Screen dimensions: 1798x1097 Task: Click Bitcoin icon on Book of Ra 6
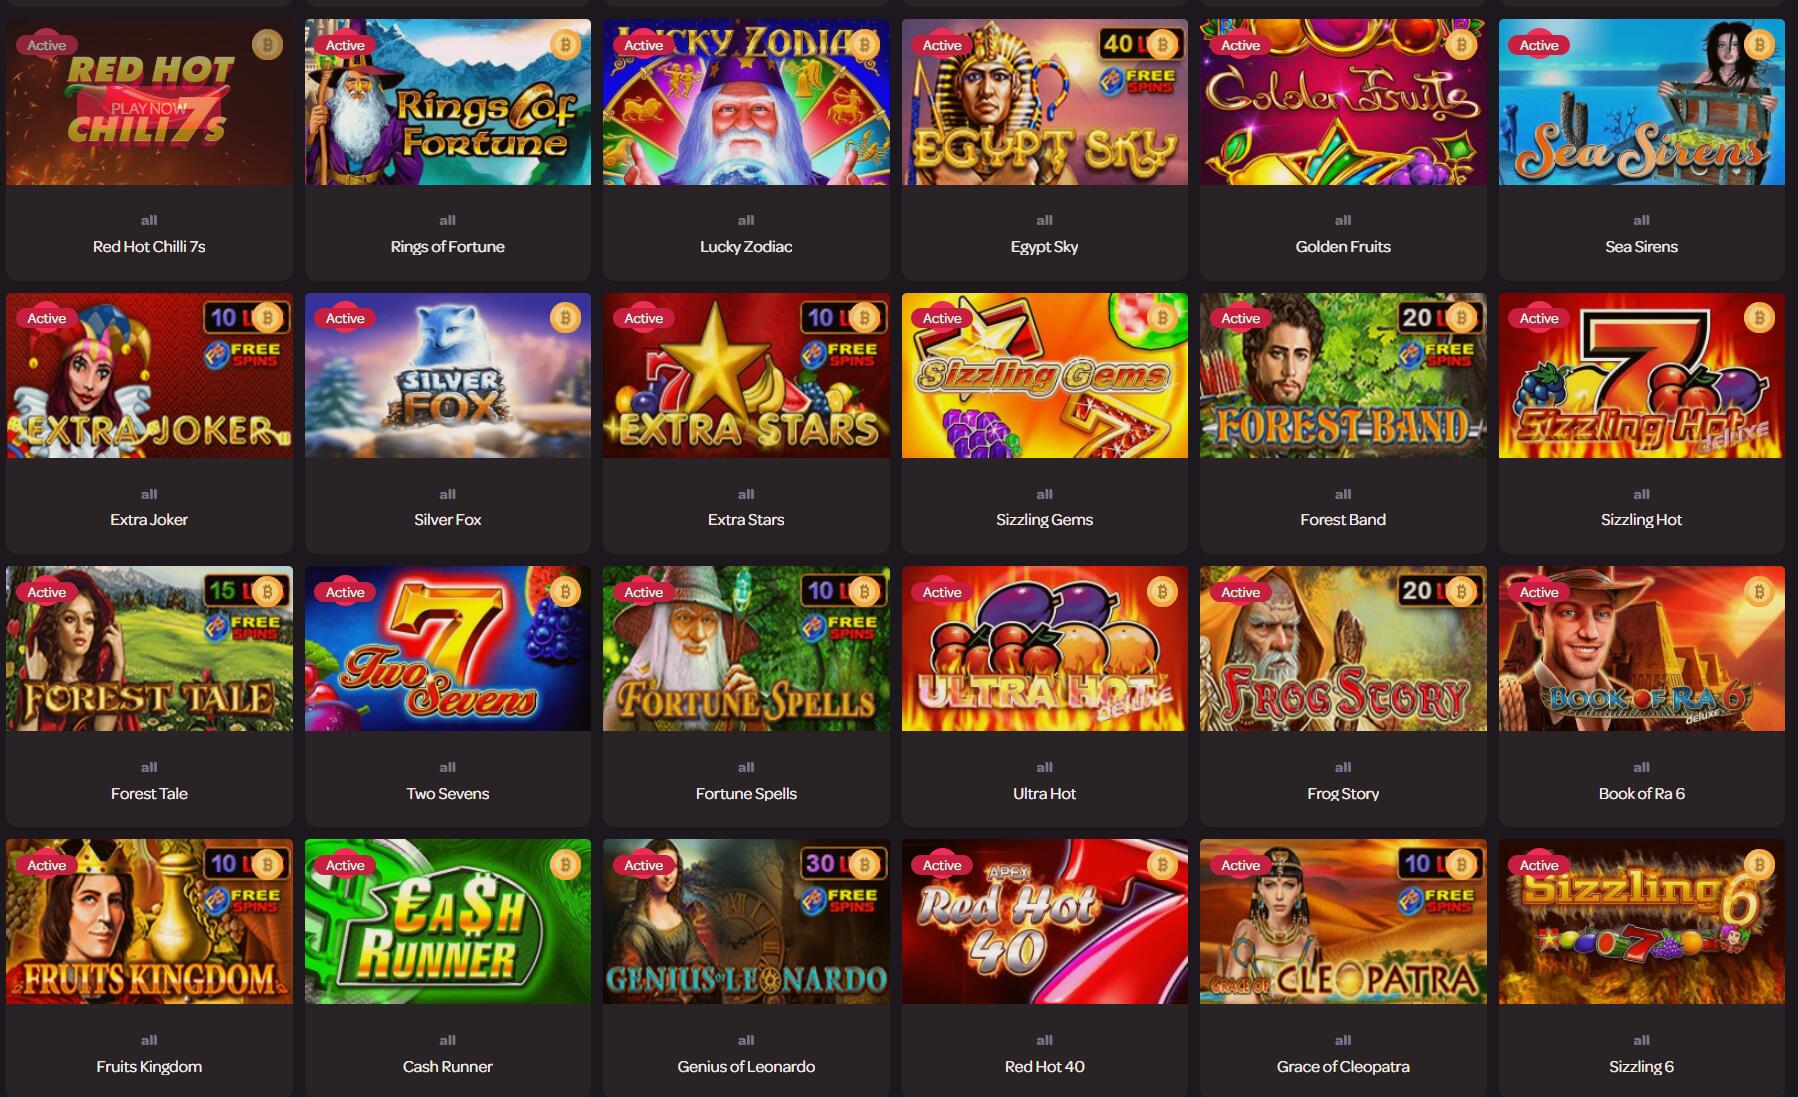pos(1759,592)
